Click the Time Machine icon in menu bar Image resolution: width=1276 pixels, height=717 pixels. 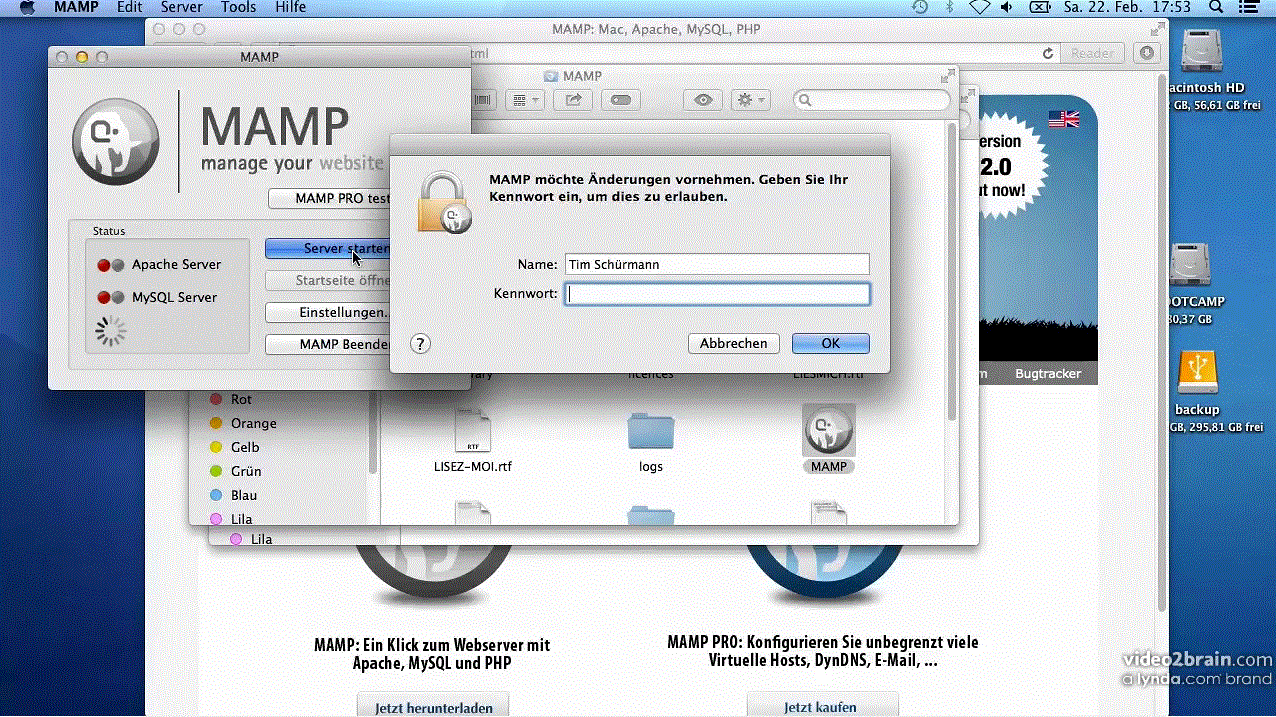tap(920, 8)
